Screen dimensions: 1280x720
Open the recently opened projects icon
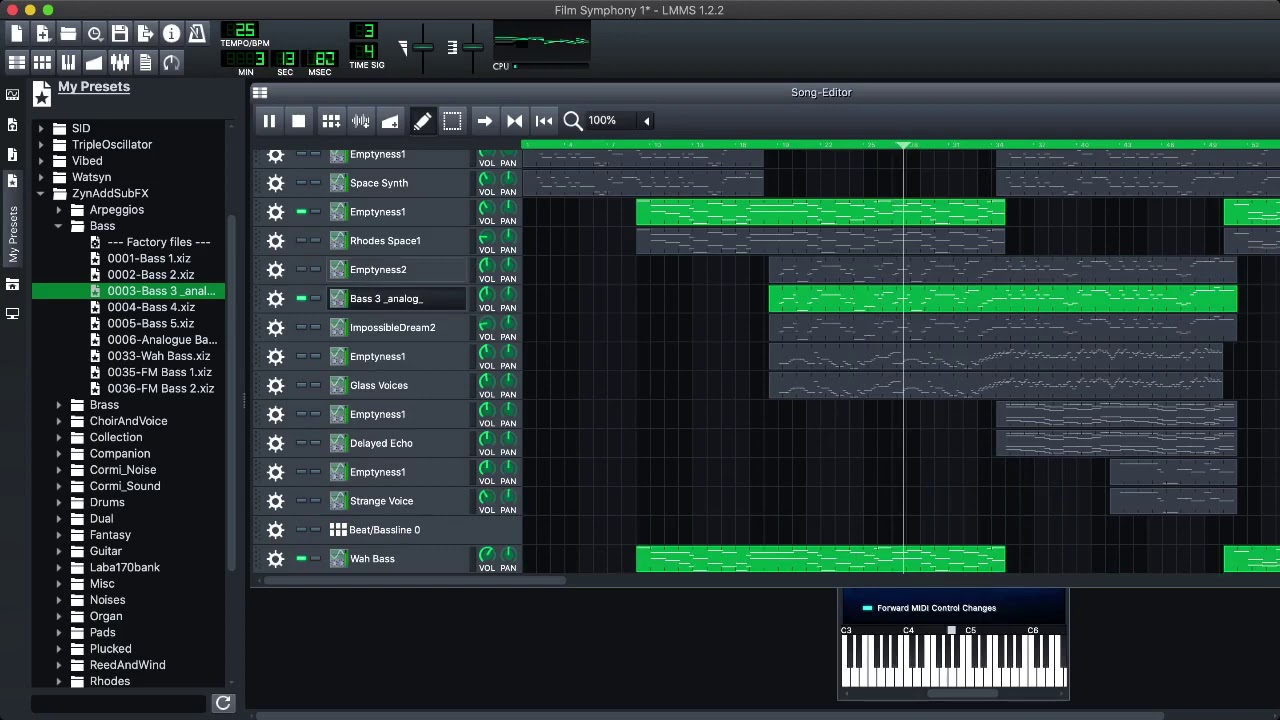pyautogui.click(x=94, y=34)
